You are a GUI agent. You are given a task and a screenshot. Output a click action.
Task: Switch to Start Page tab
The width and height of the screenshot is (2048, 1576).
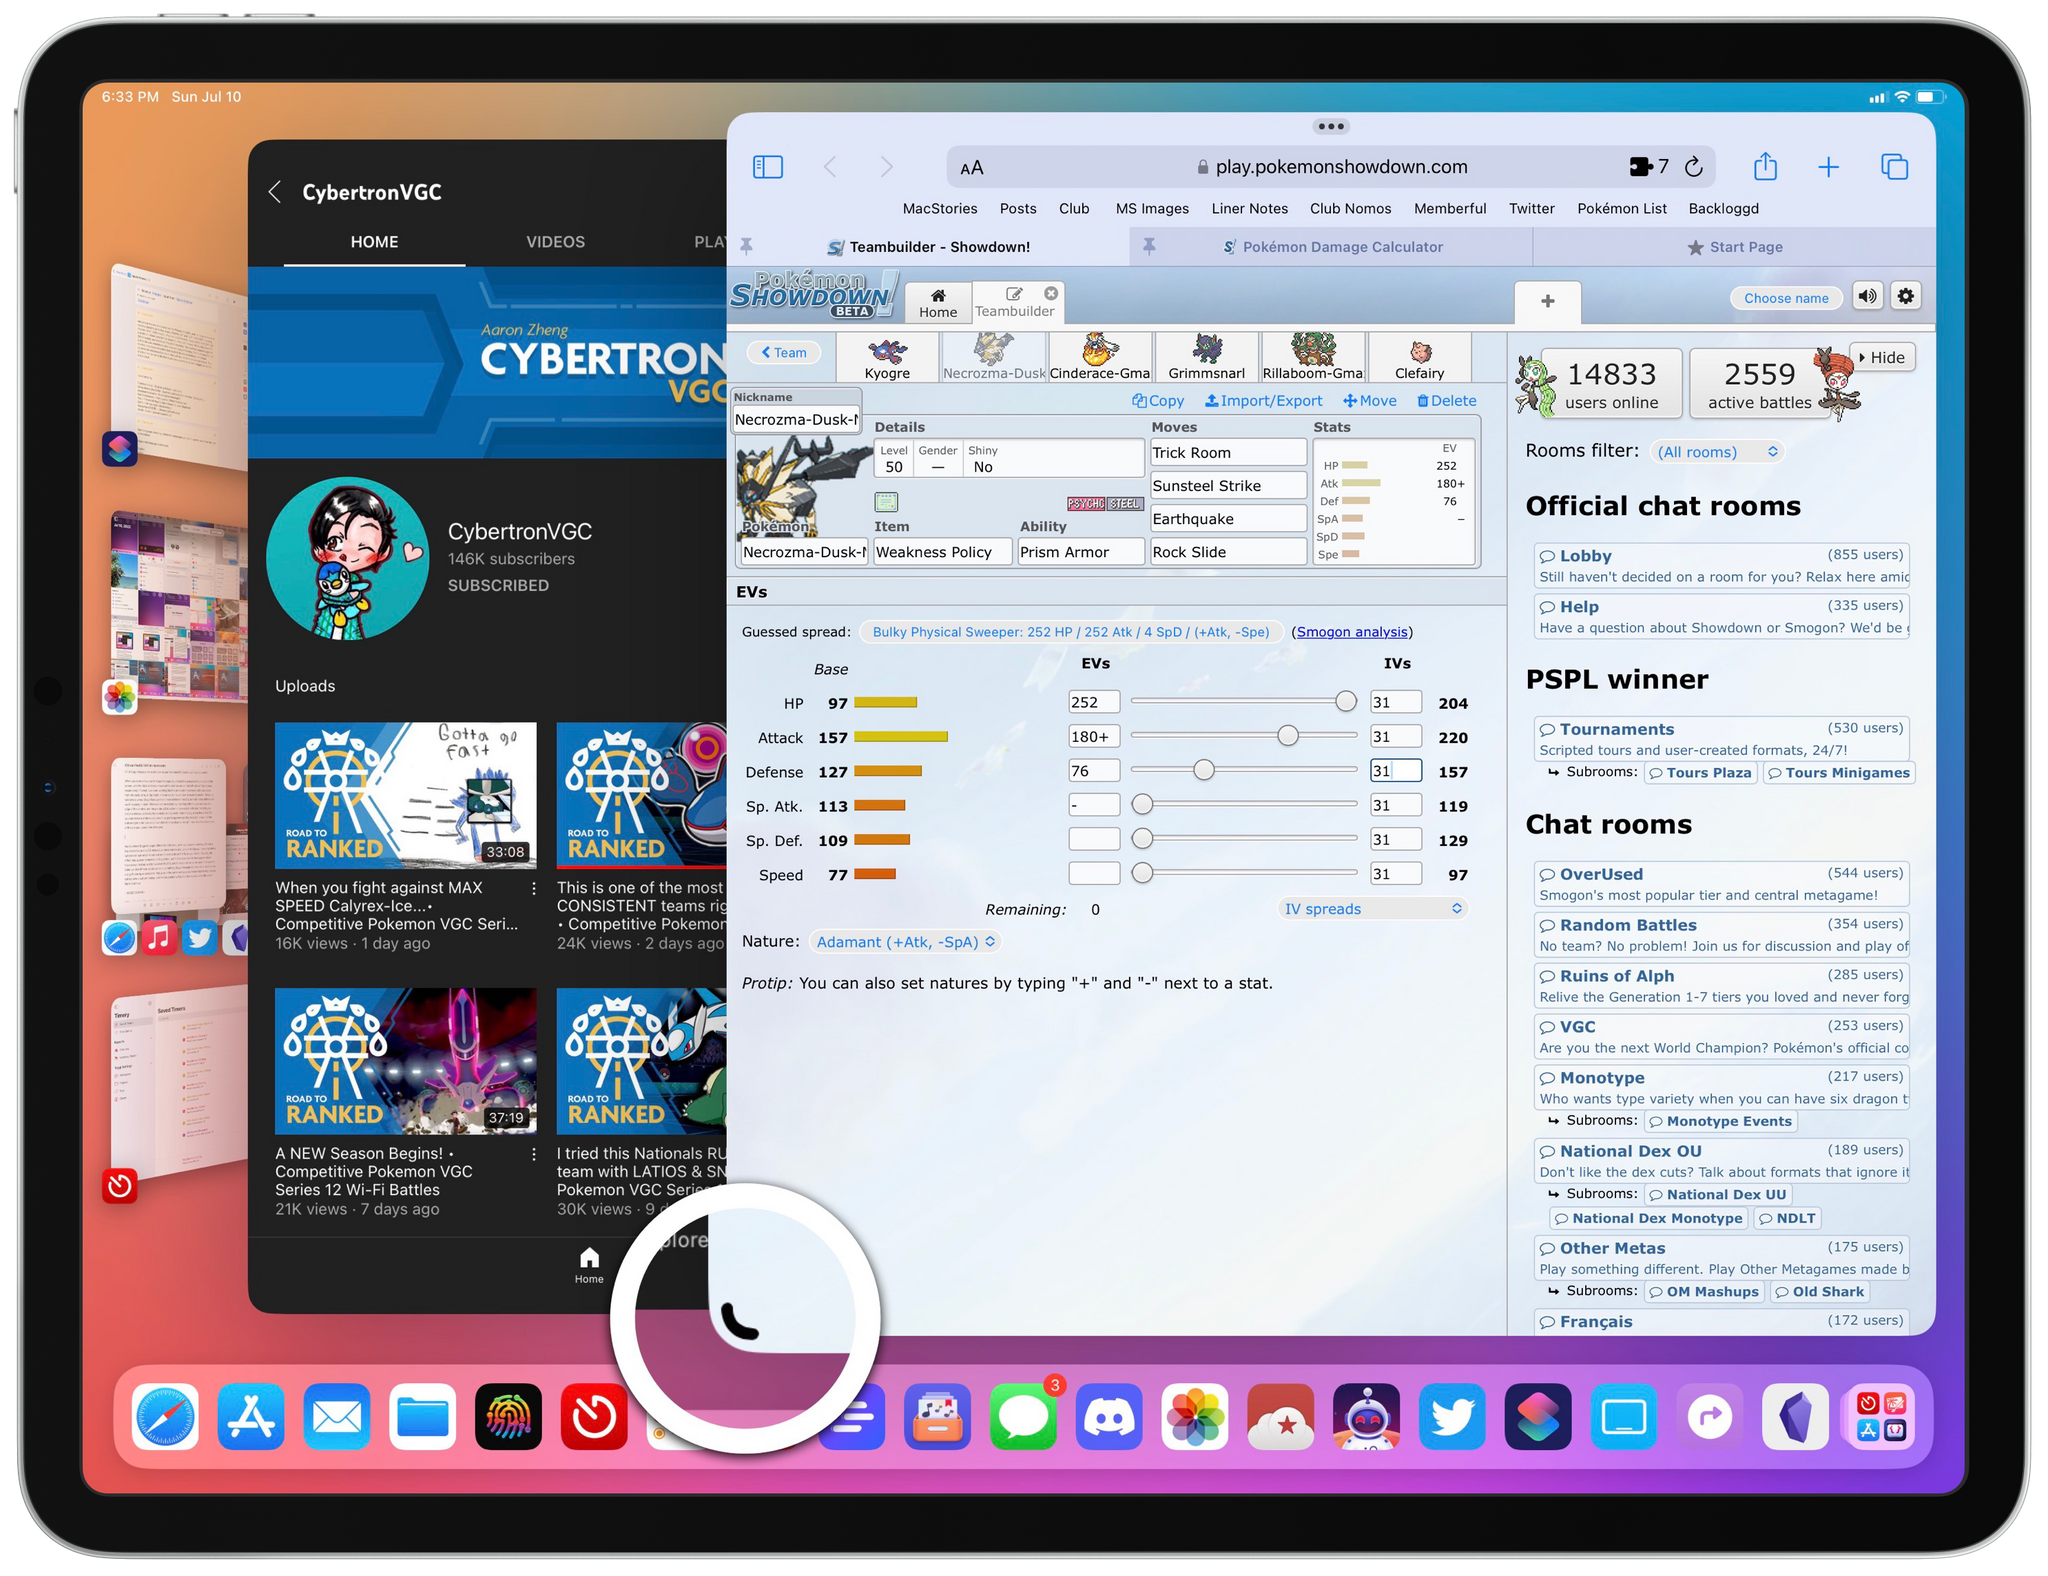click(1735, 247)
